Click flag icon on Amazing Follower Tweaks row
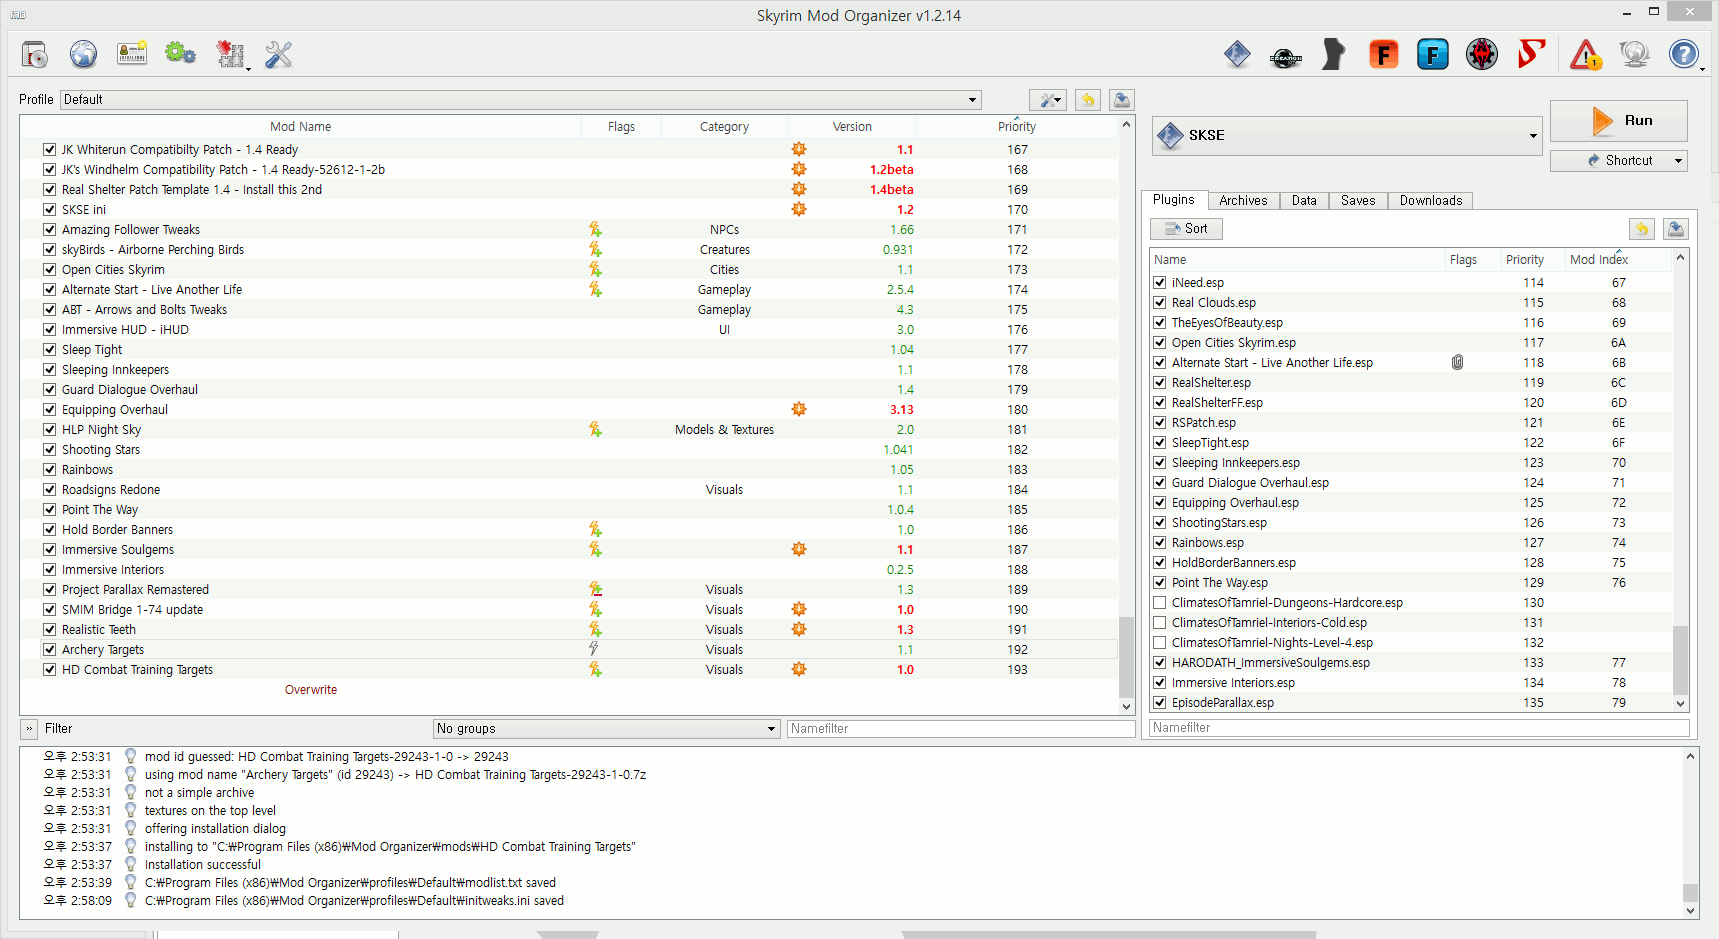This screenshot has height=939, width=1719. [595, 229]
